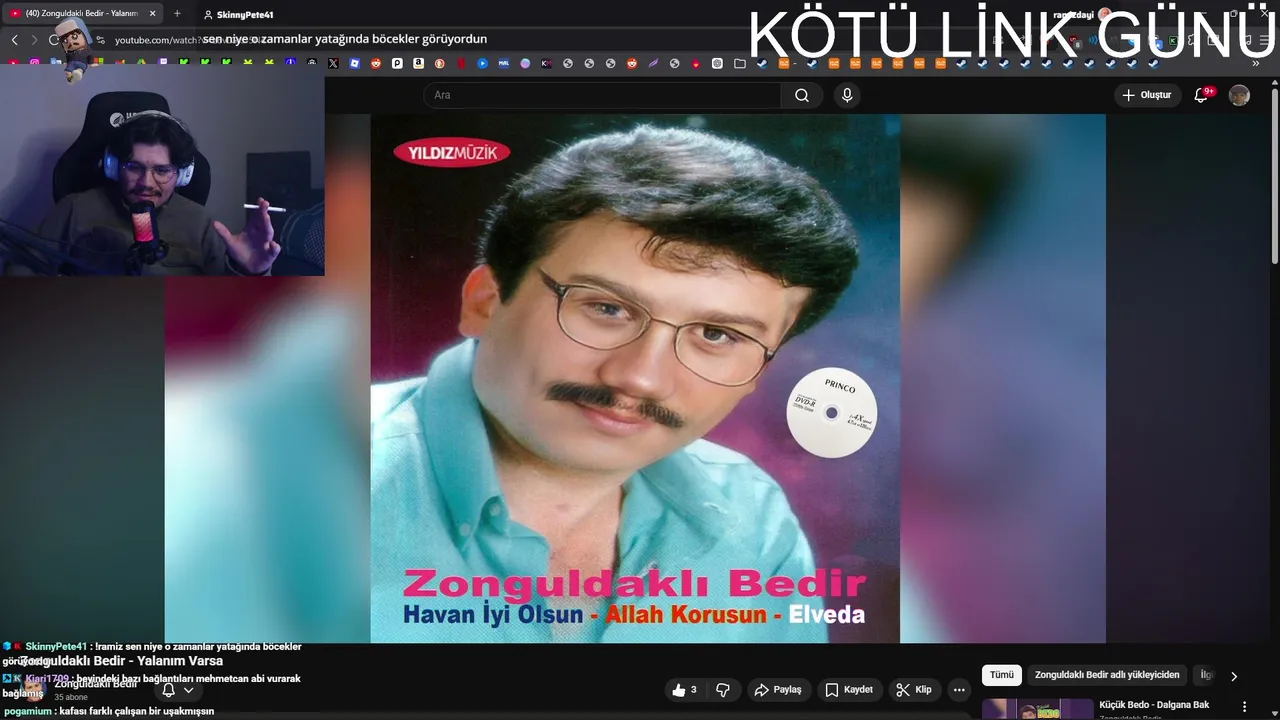Viewport: 1280px width, 720px height.
Task: Open 'Küçük Bedo - Dalgana Bak' video title
Action: pyautogui.click(x=1154, y=705)
